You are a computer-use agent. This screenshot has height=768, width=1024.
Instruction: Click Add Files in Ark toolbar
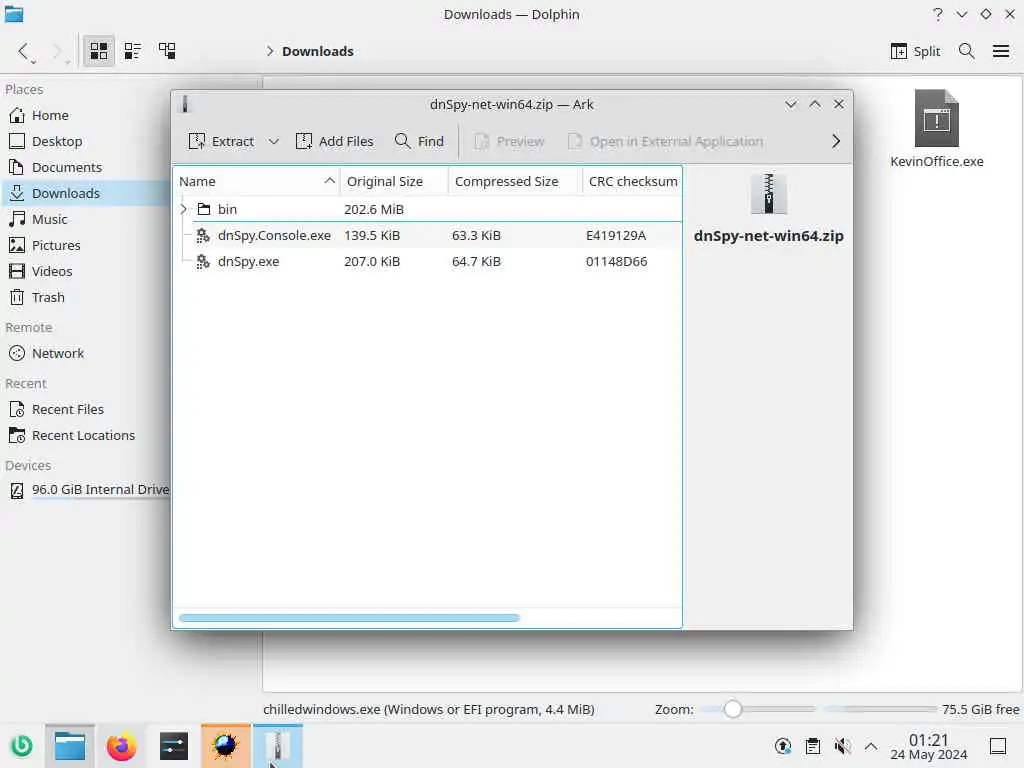tap(334, 141)
